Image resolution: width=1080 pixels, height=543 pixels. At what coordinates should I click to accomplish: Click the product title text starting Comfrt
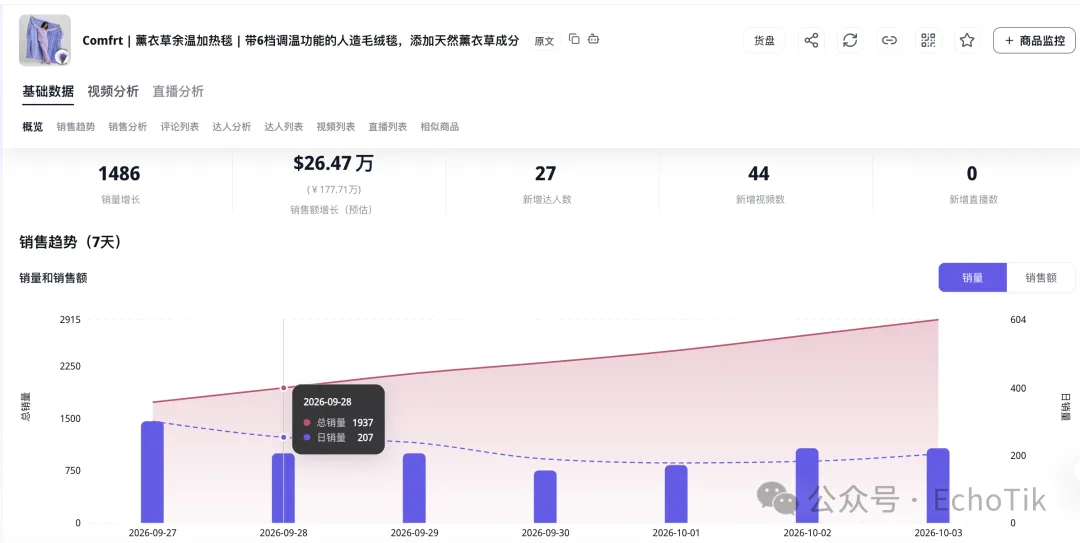(x=300, y=41)
